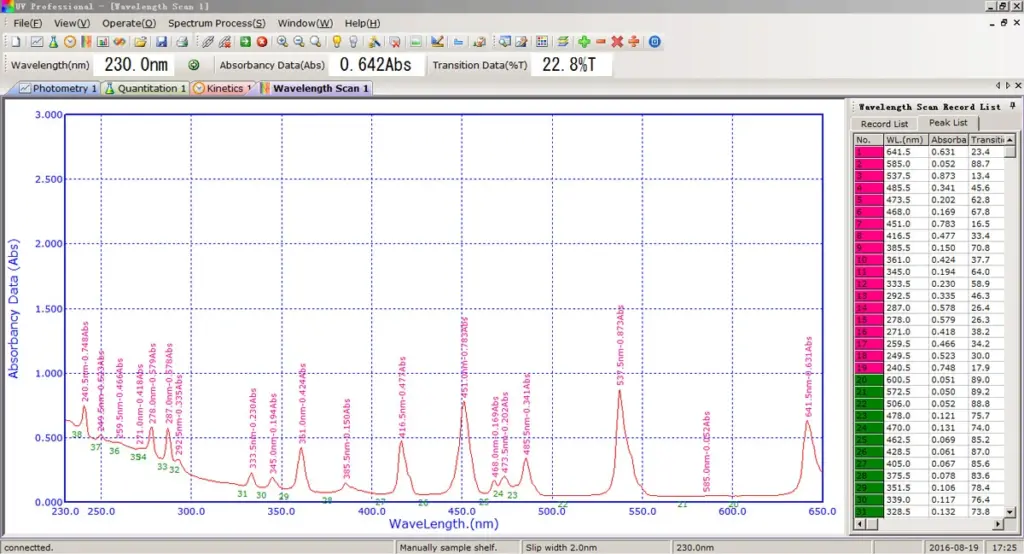Click the edit picture toolbar icon
Screen dimensions: 1024x554
521,42
